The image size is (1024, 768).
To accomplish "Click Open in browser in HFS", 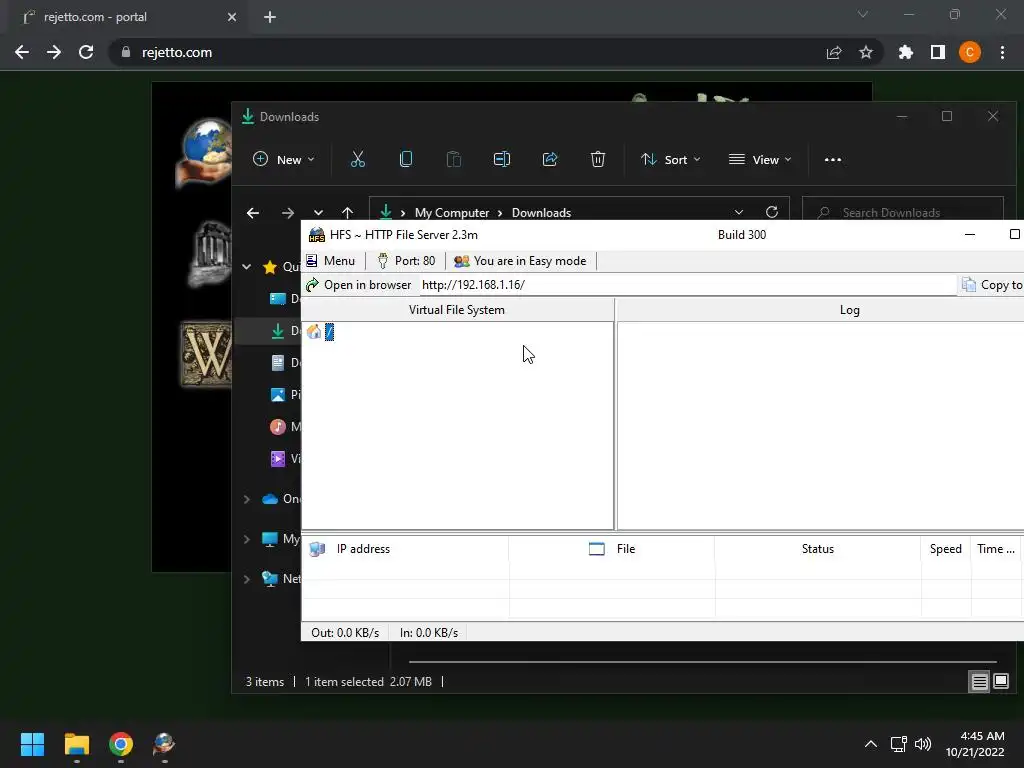I will pyautogui.click(x=359, y=285).
